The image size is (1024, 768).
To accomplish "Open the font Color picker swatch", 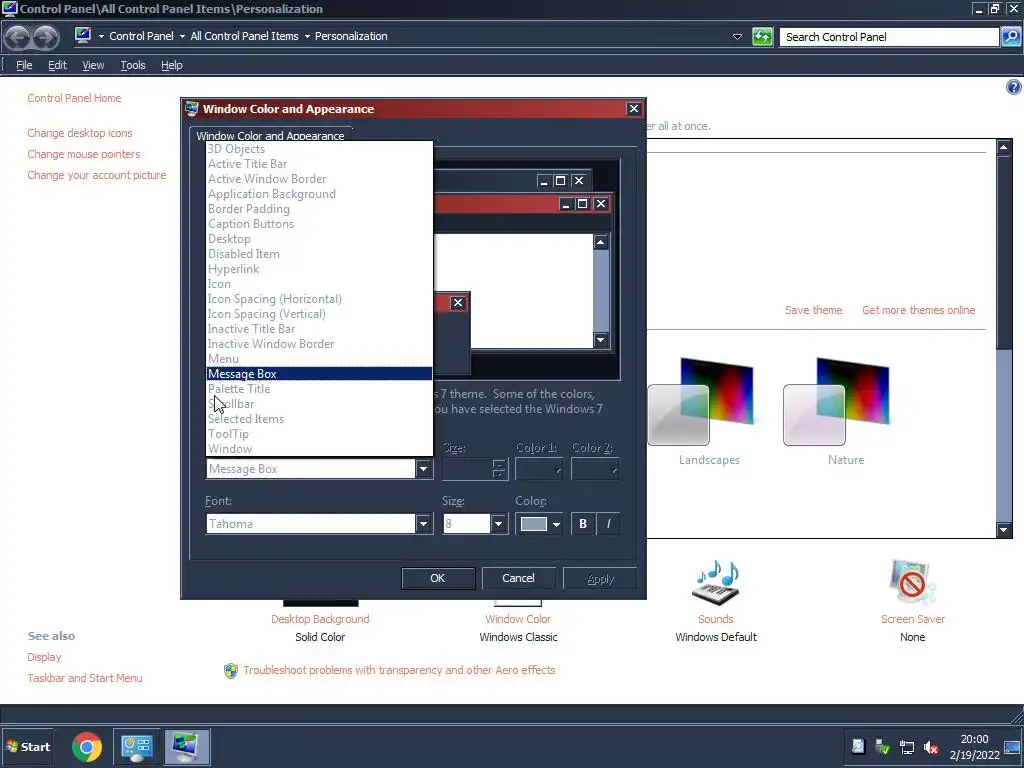I will click(x=539, y=524).
